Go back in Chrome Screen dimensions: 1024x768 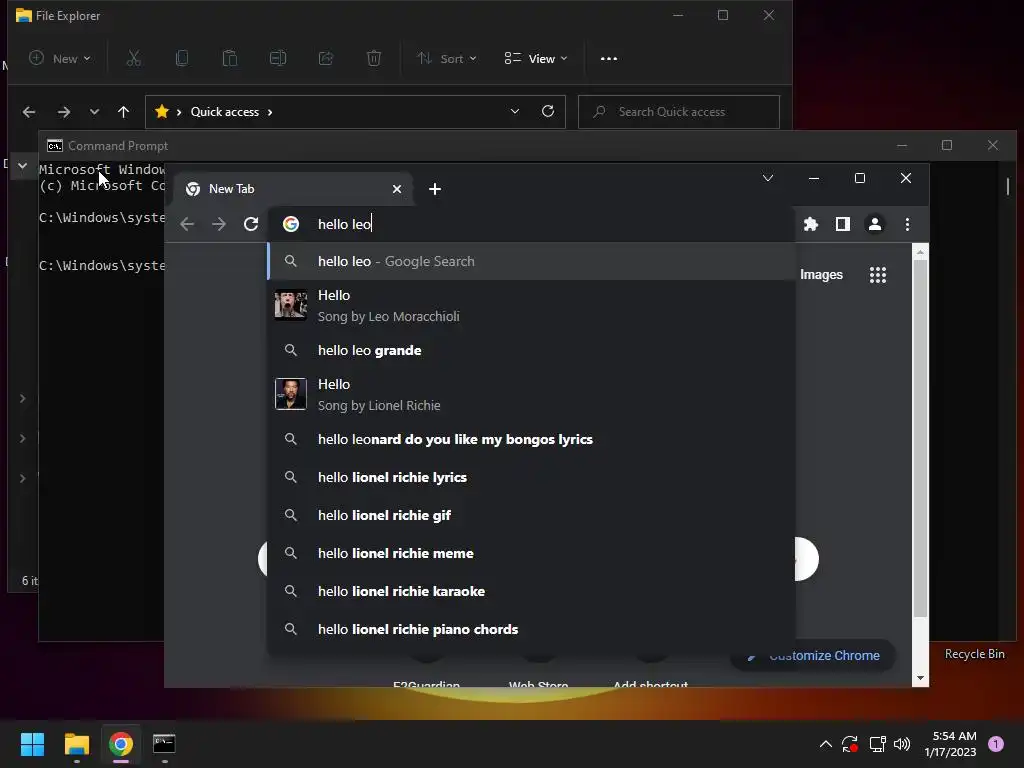point(187,225)
